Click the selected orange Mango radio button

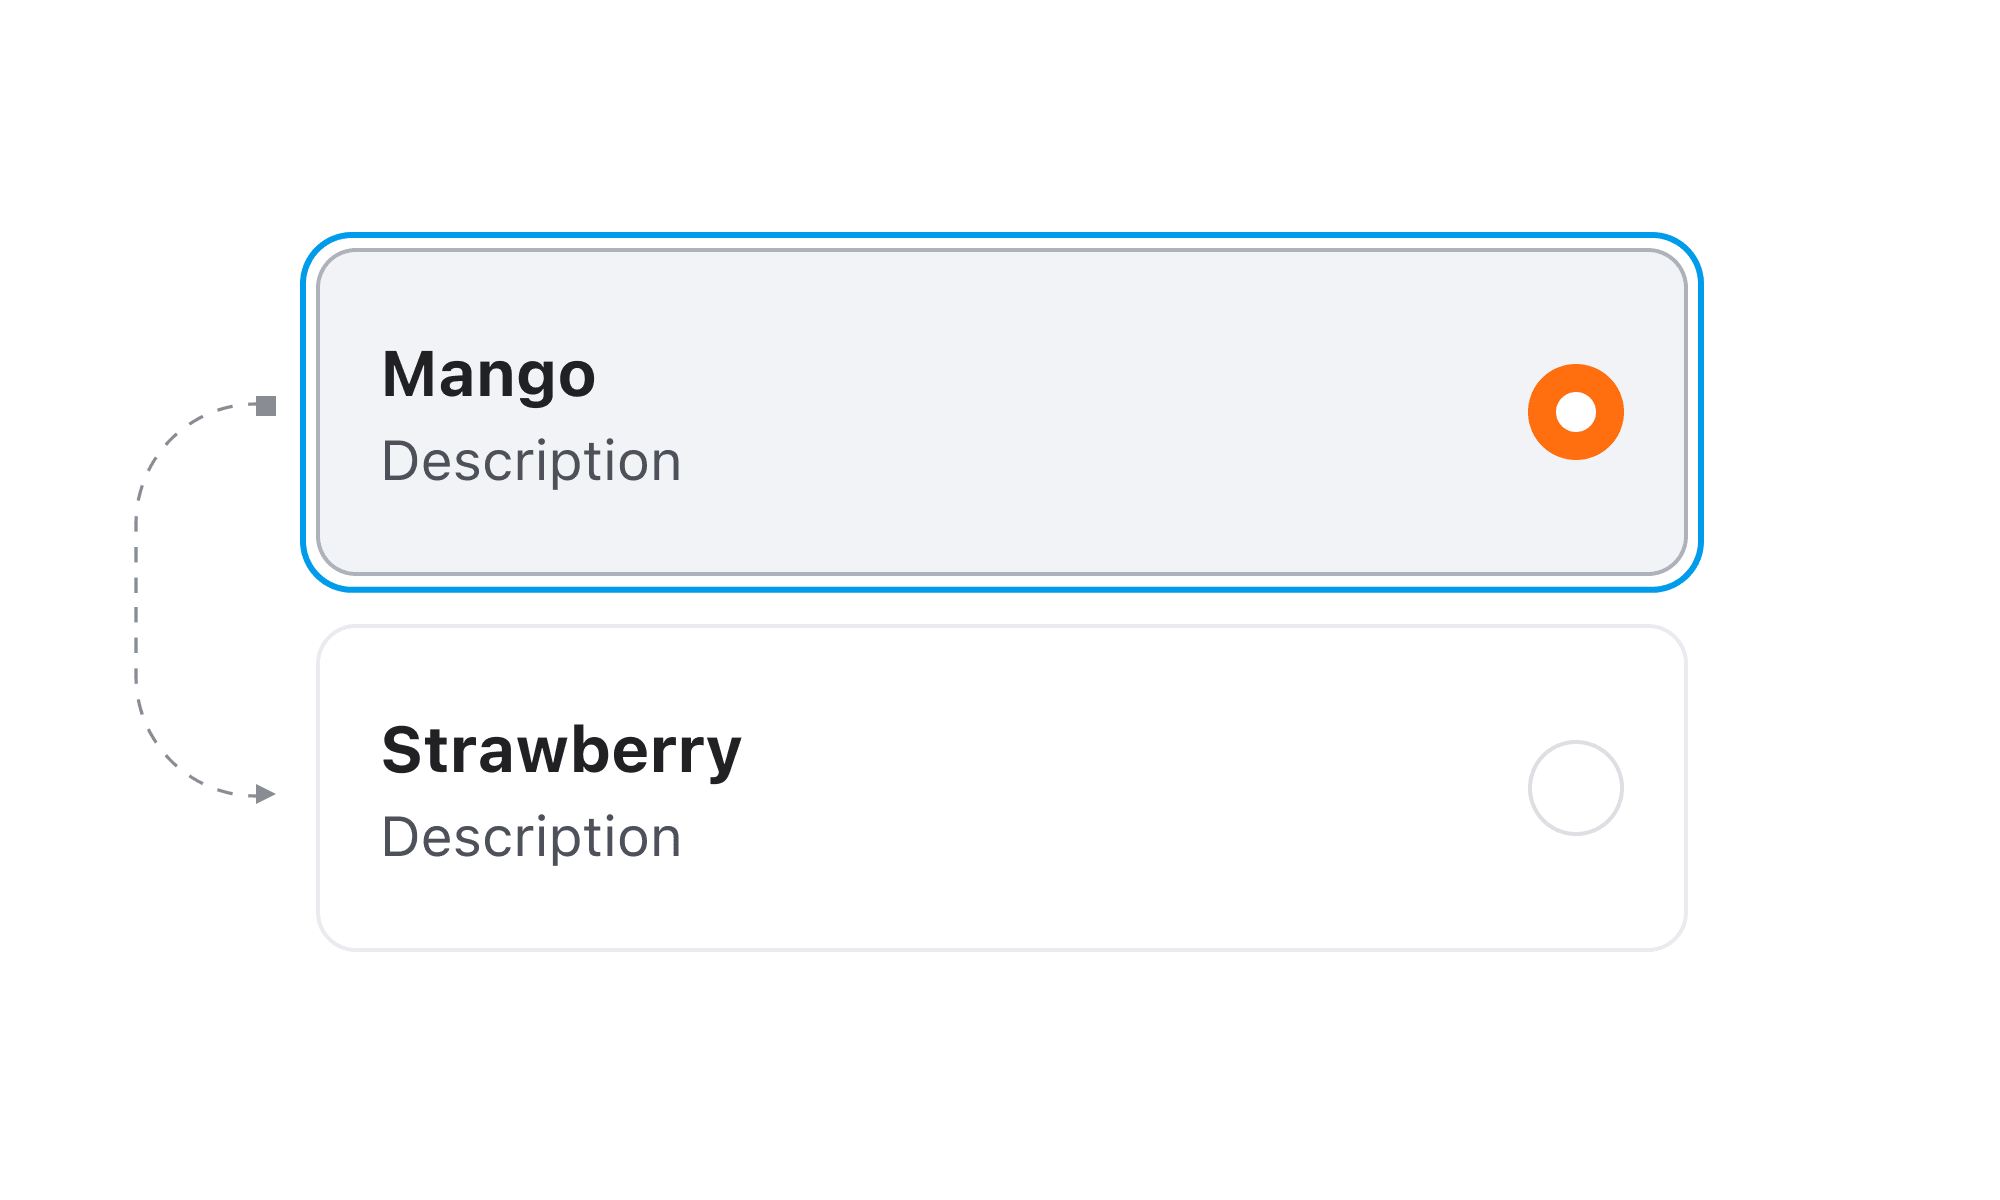coord(1575,412)
